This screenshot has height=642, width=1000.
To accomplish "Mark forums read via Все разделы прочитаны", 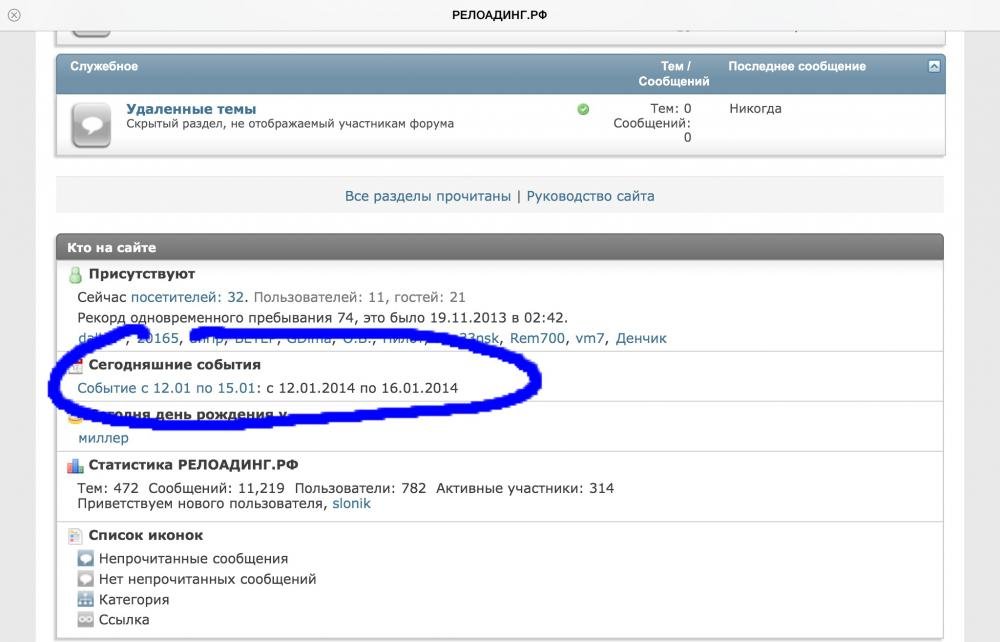I will [428, 196].
